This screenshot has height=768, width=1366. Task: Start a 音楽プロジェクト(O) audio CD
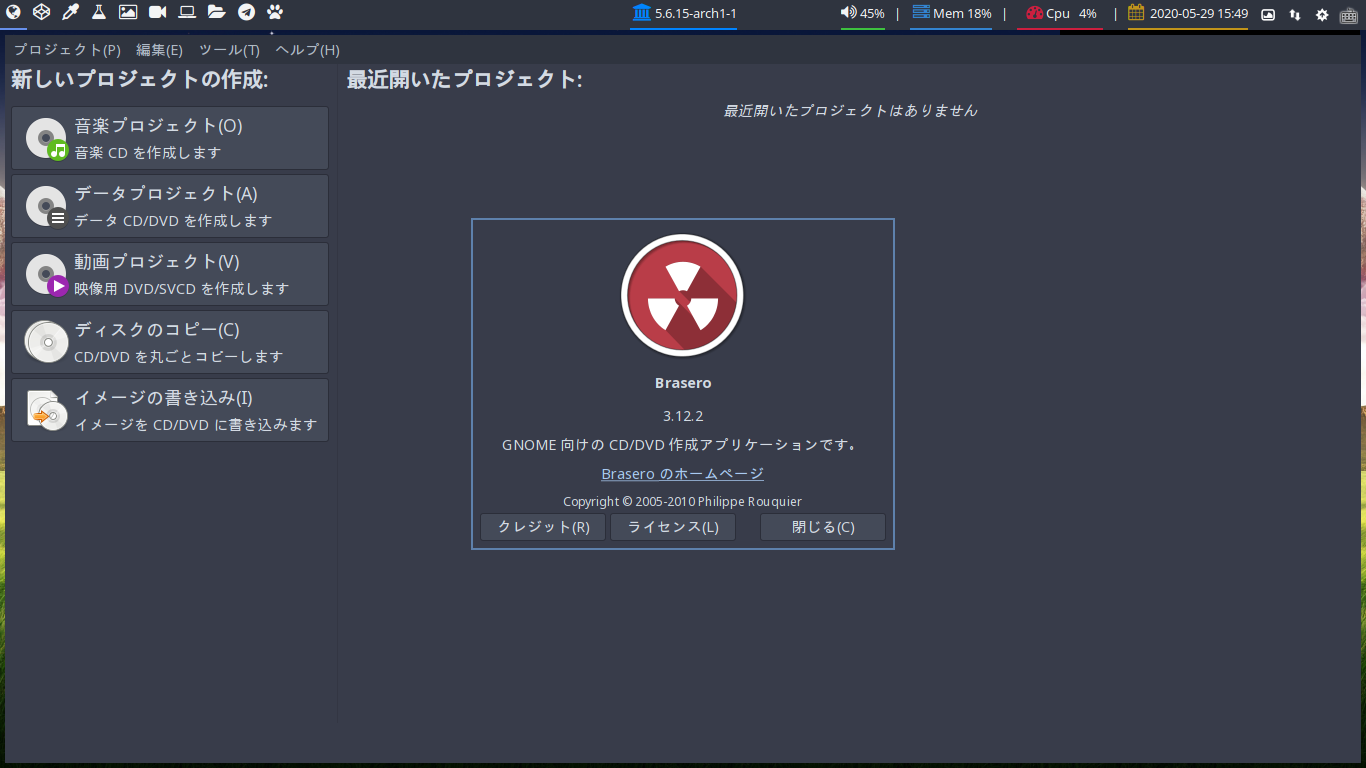pyautogui.click(x=170, y=138)
